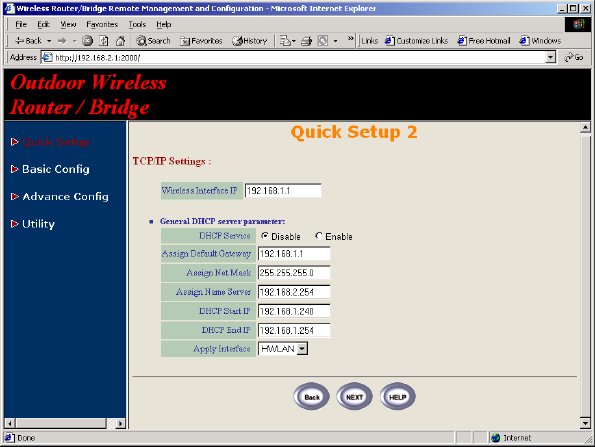595x447 pixels.
Task: Click the Wireless Interface IP field
Action: tap(283, 190)
